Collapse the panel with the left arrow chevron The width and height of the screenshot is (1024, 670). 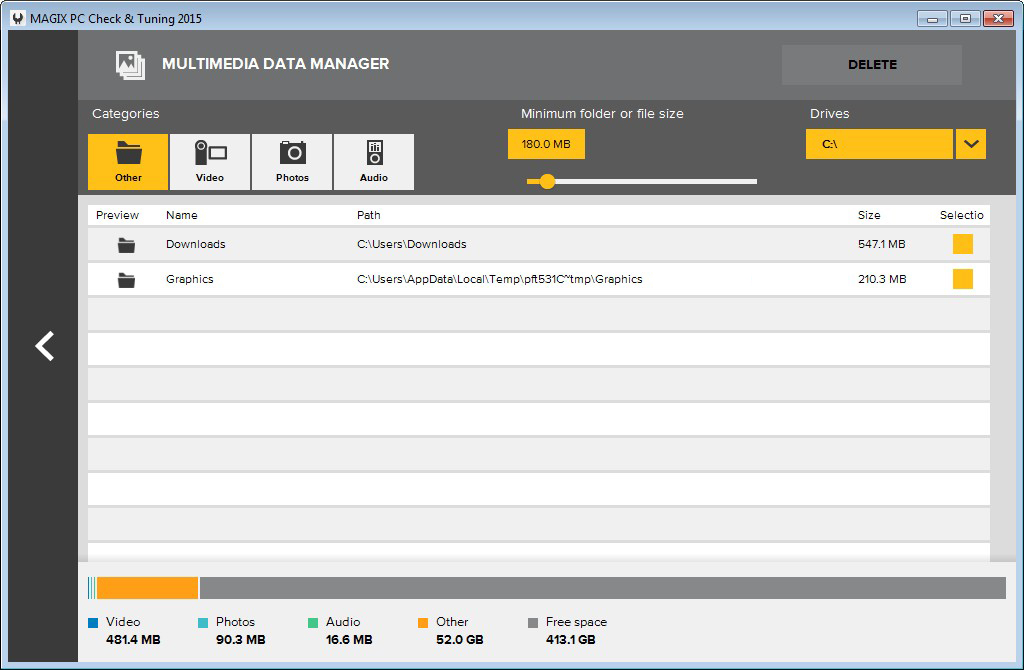click(x=44, y=345)
